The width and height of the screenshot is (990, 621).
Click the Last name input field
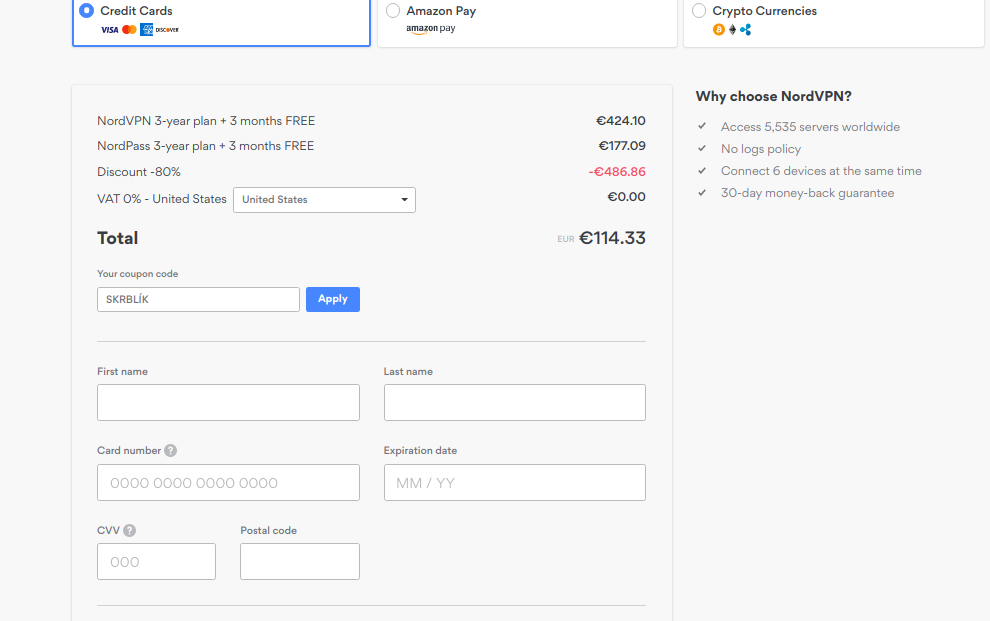click(x=515, y=403)
